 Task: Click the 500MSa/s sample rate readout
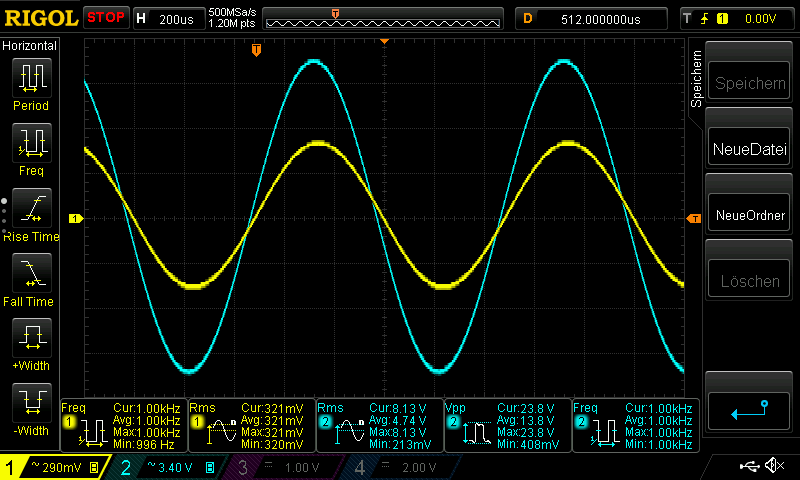coord(232,12)
